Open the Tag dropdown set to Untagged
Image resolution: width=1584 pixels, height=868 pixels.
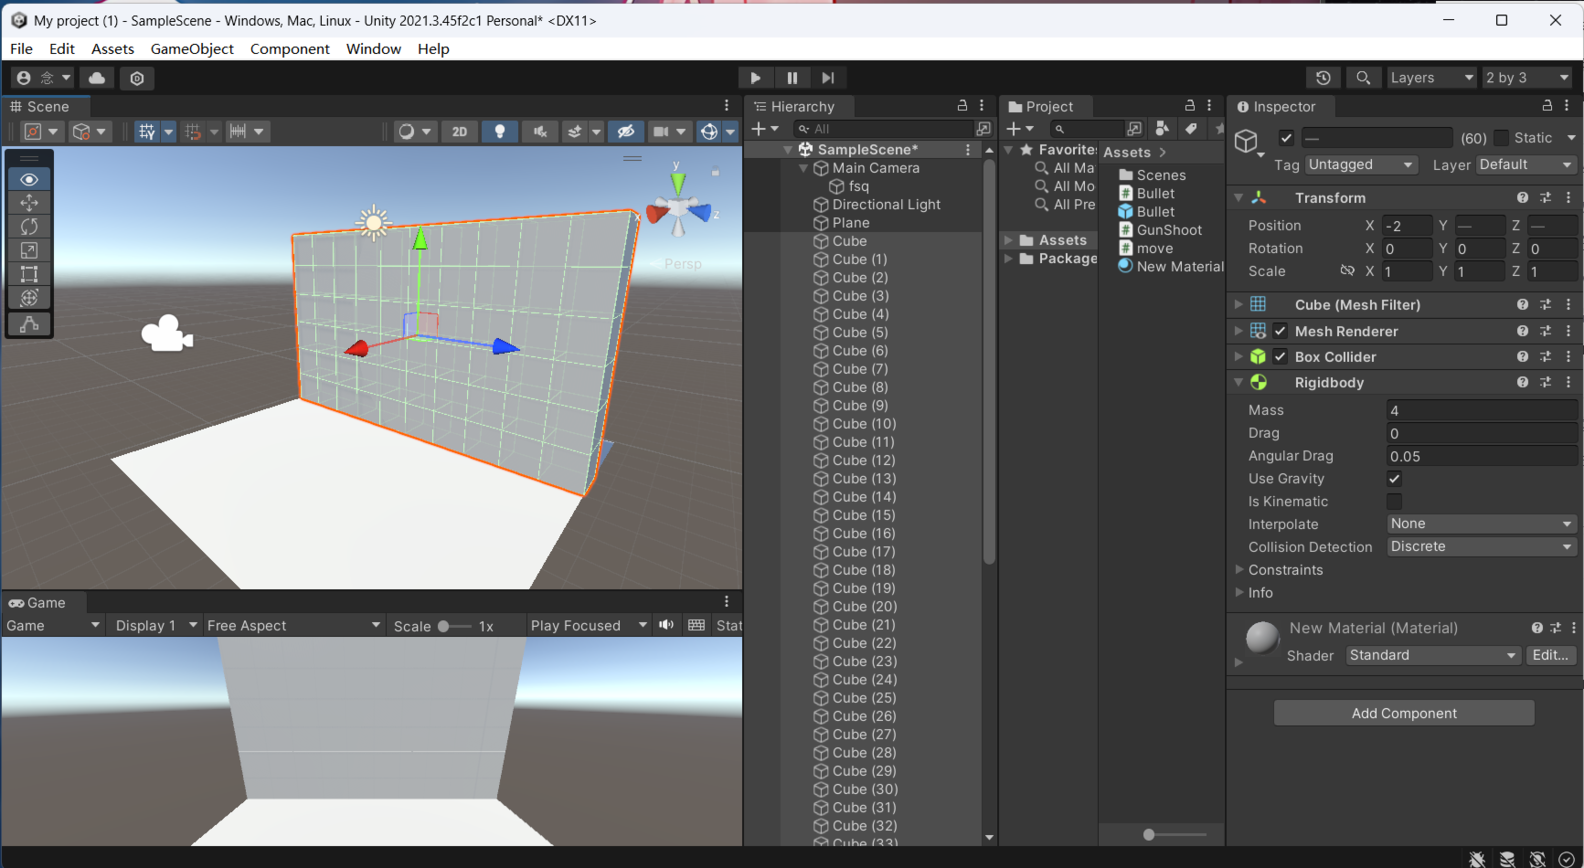[x=1360, y=165]
